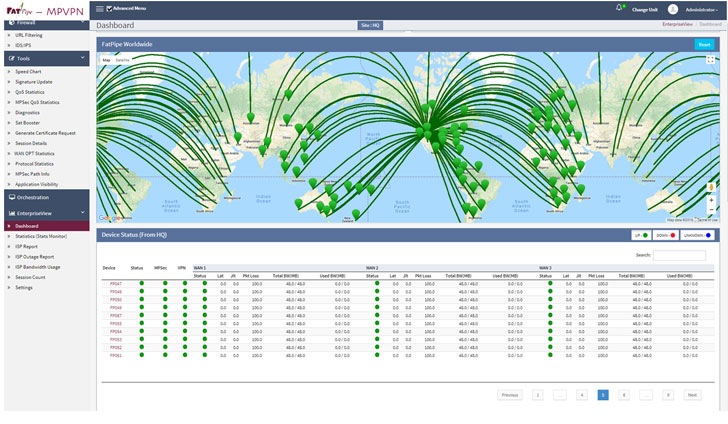This screenshot has width=728, height=424.
Task: Toggle the Advanced Menu checkbox
Action: click(x=109, y=8)
